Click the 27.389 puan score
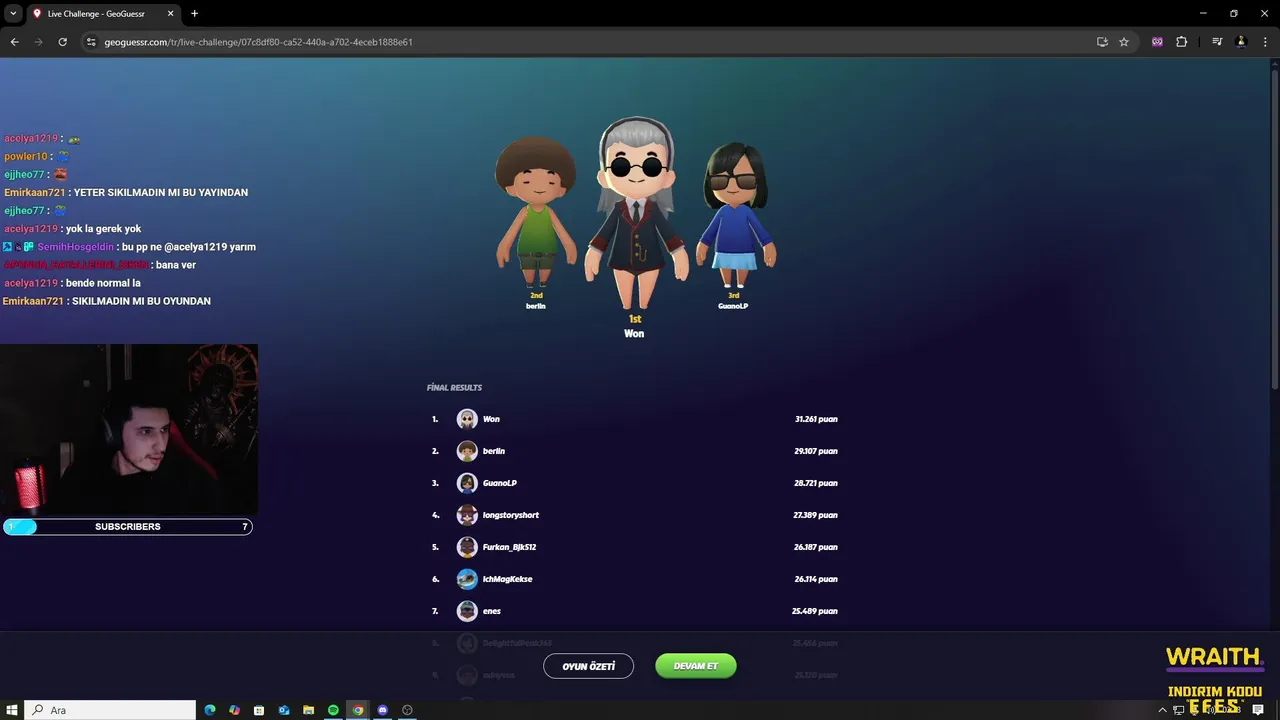 point(816,515)
